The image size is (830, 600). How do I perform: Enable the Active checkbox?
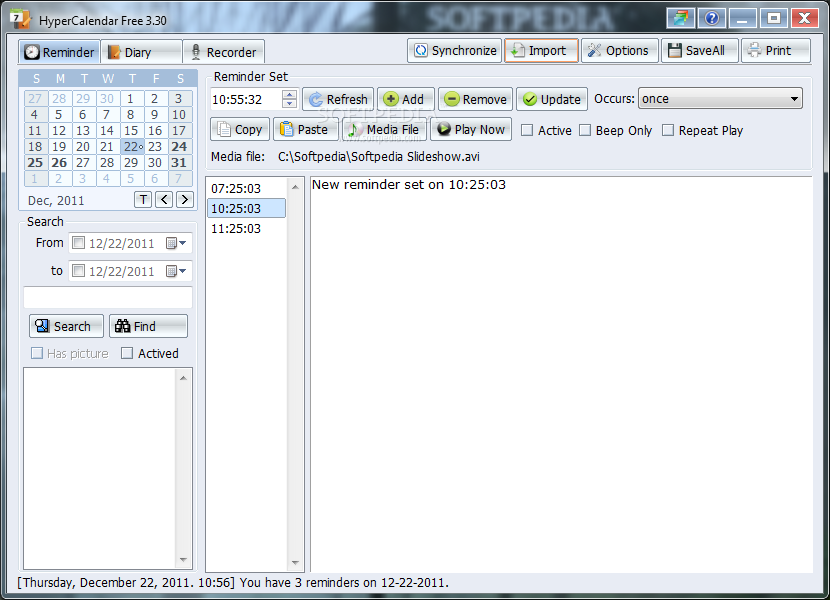click(527, 130)
